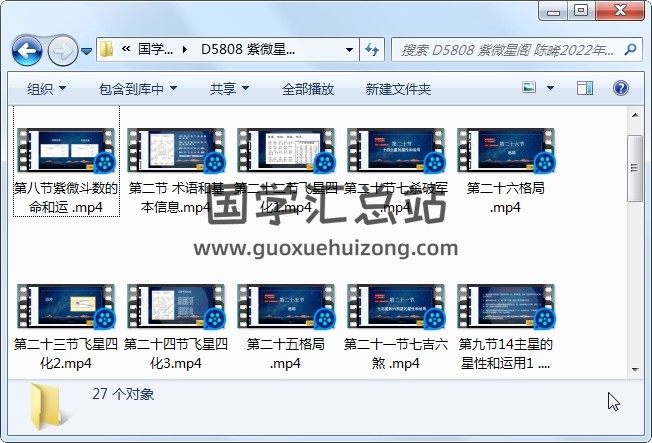The height and width of the screenshot is (443, 652).
Task: Select video 第八节紫微斗数的命和运.mp4 thumbnail
Action: pyautogui.click(x=66, y=151)
